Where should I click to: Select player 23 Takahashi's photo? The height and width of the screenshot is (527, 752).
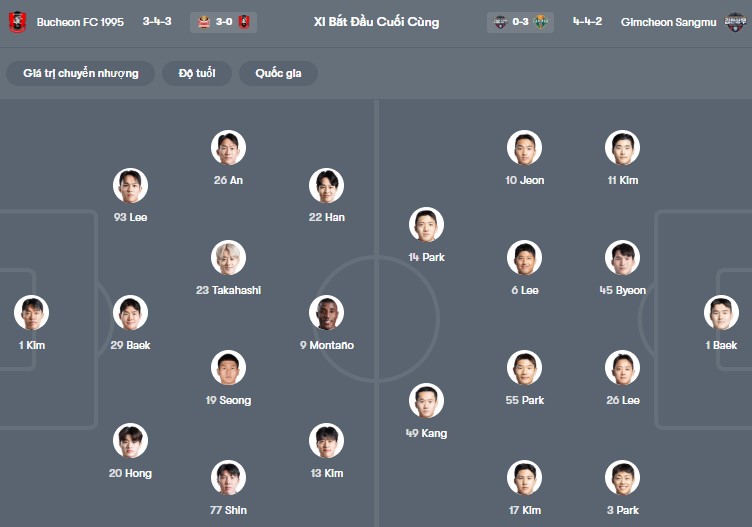tap(228, 257)
